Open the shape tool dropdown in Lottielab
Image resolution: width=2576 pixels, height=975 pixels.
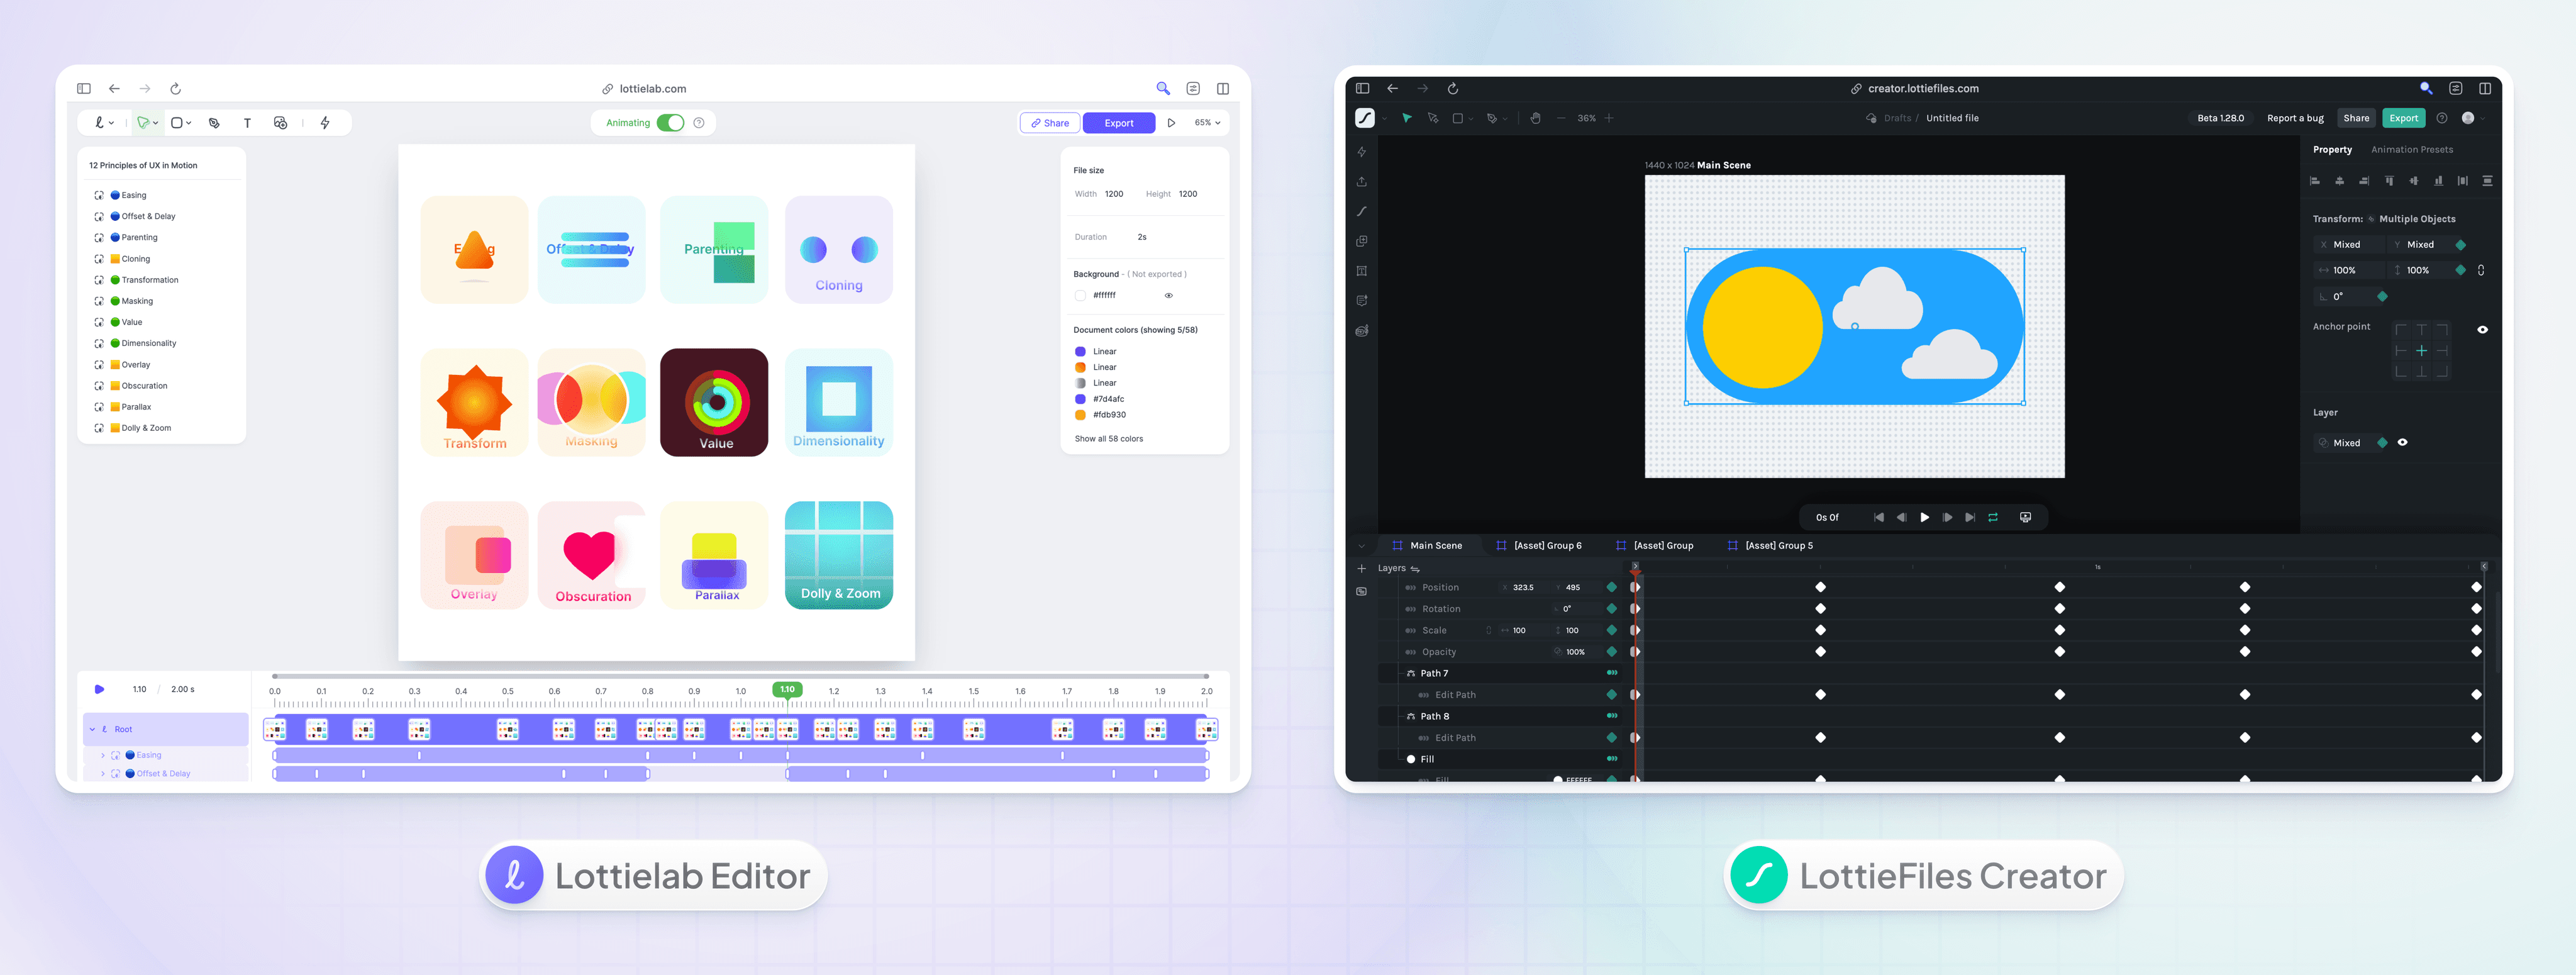(x=189, y=123)
